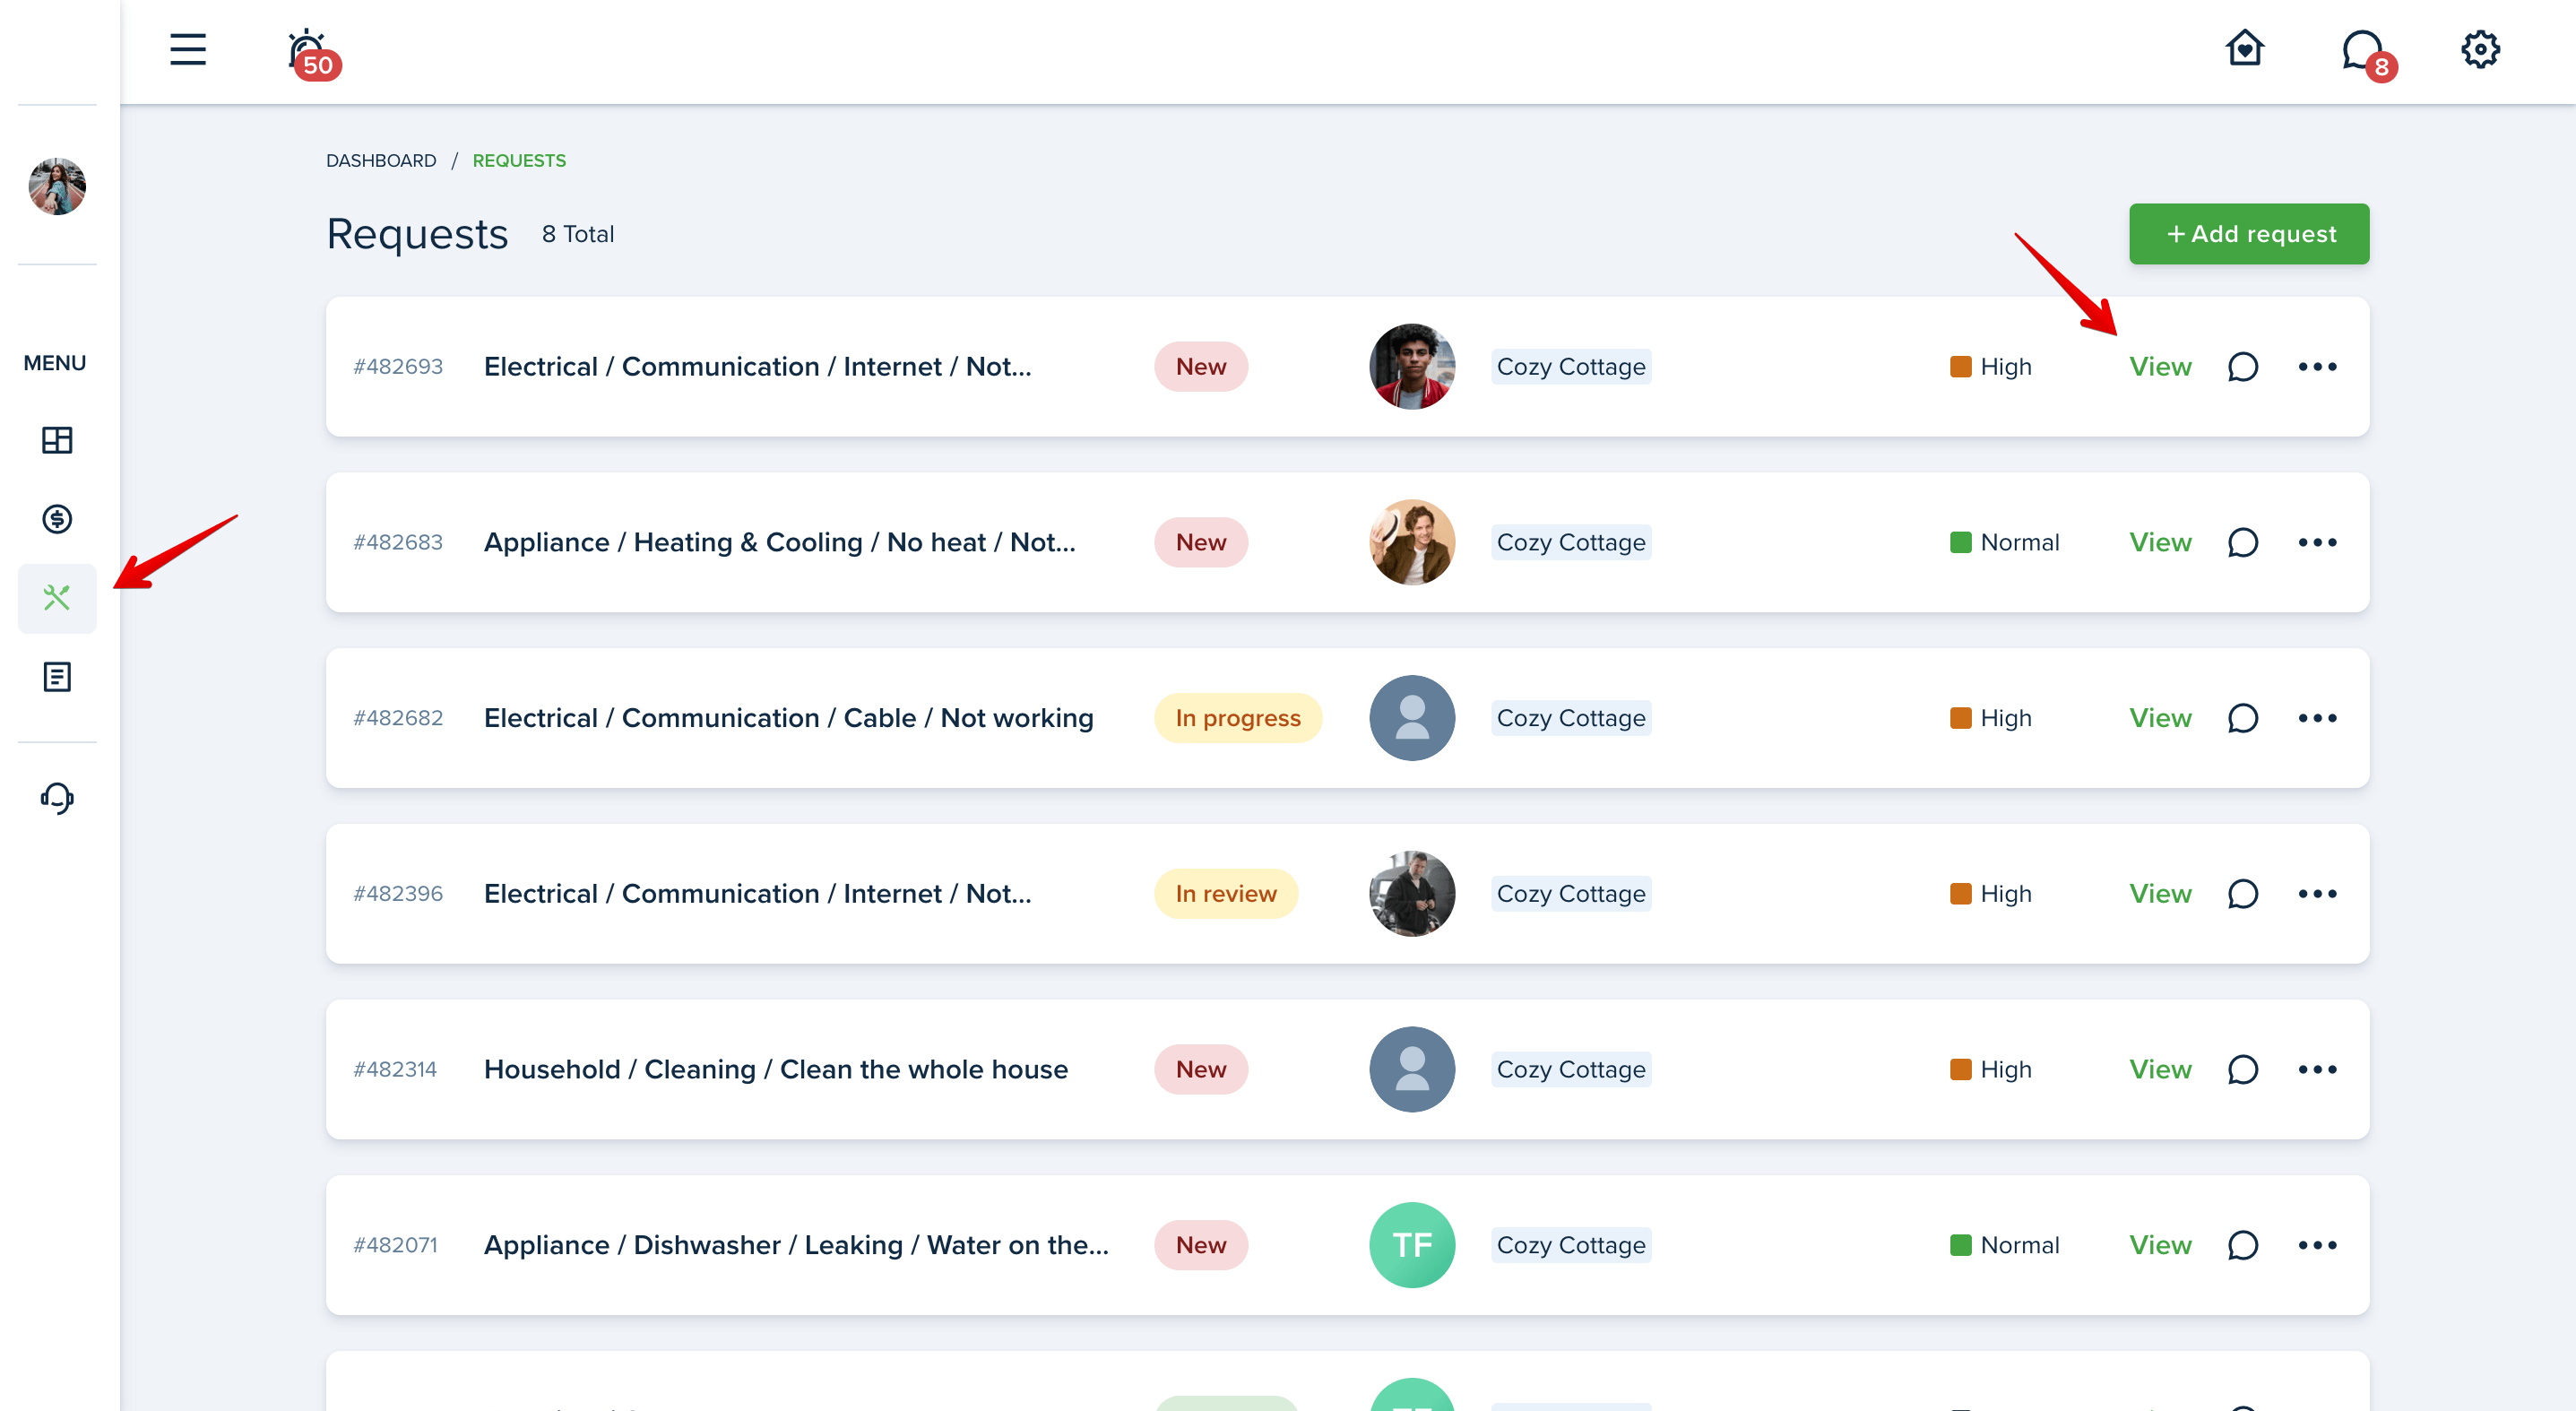Open more options for request #482396
Viewport: 2576px width, 1411px height.
tap(2317, 894)
